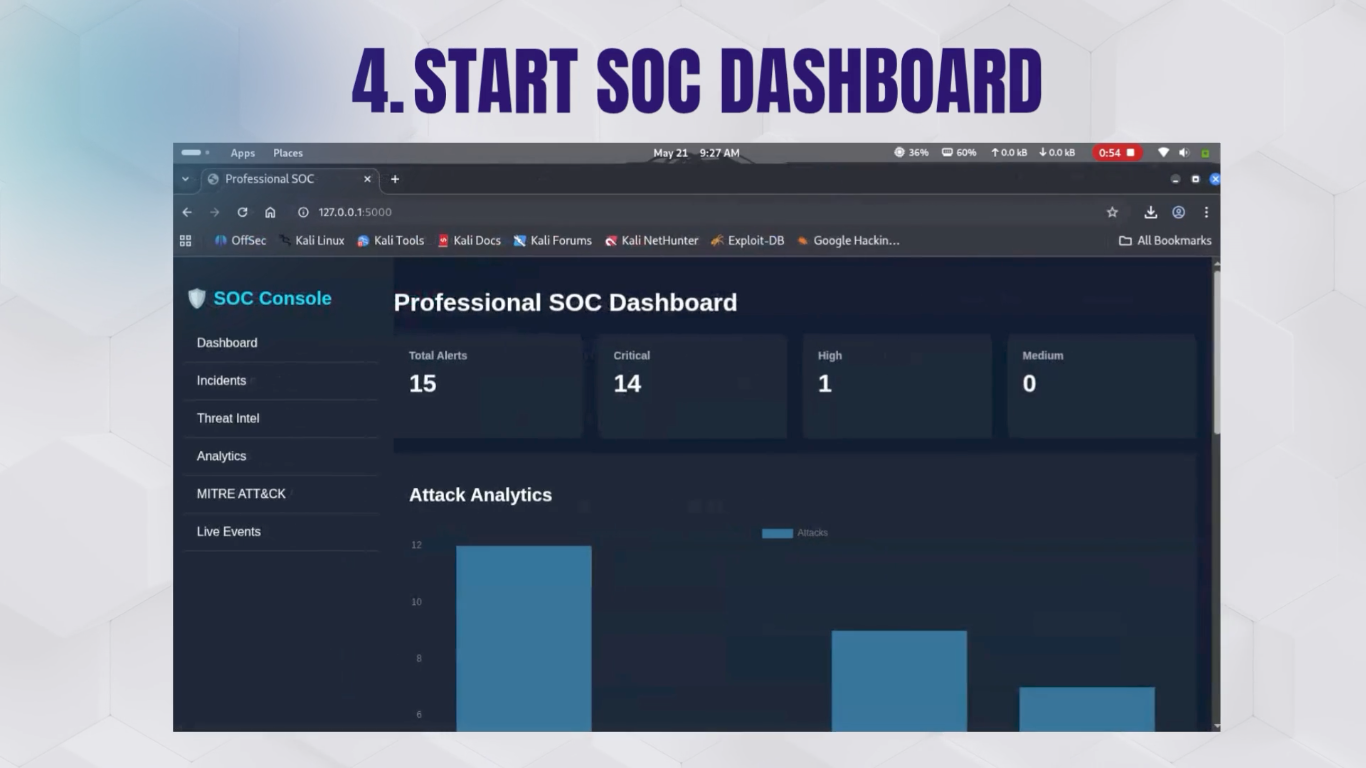Reload the page with the refresh icon
The image size is (1366, 768).
click(x=242, y=212)
